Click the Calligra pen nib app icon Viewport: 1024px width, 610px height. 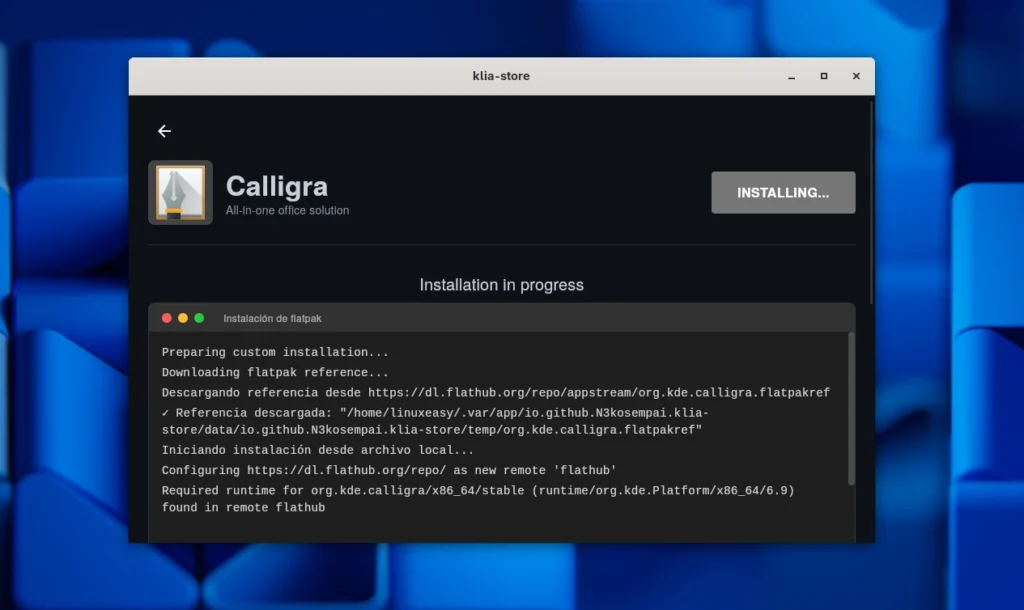(x=180, y=192)
